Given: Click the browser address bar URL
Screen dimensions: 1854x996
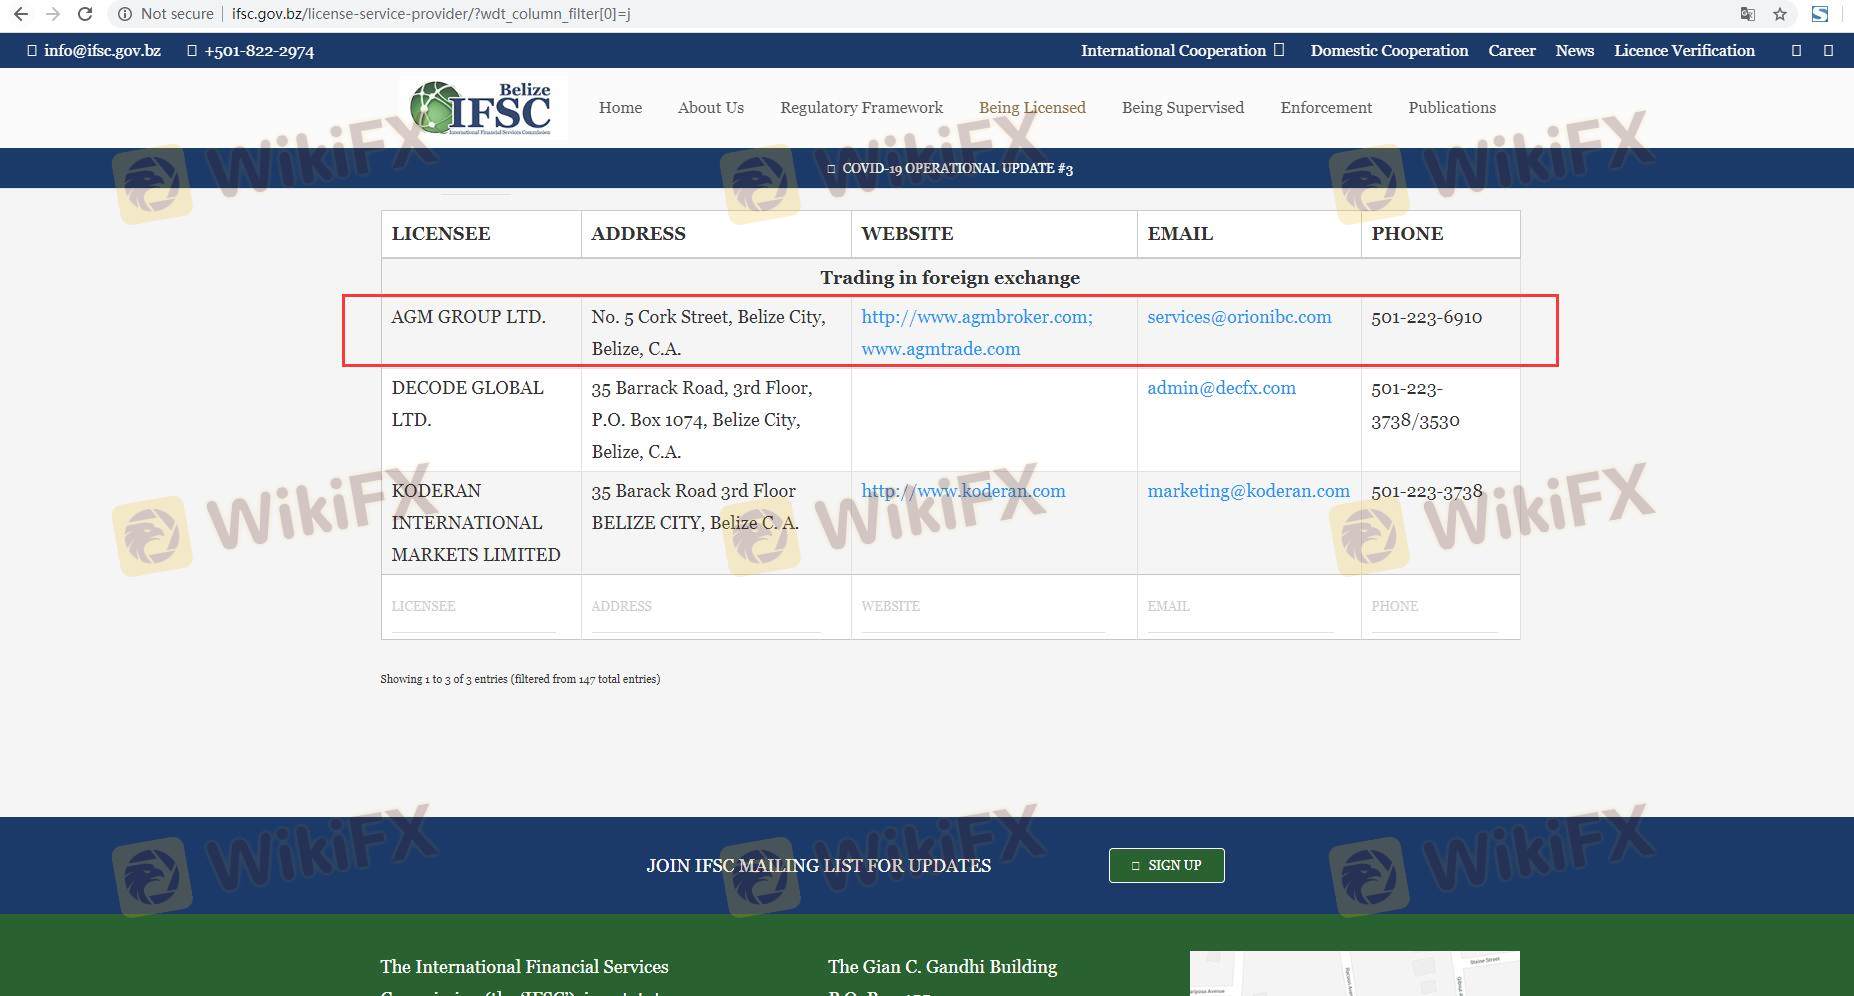Looking at the screenshot, I should [430, 14].
